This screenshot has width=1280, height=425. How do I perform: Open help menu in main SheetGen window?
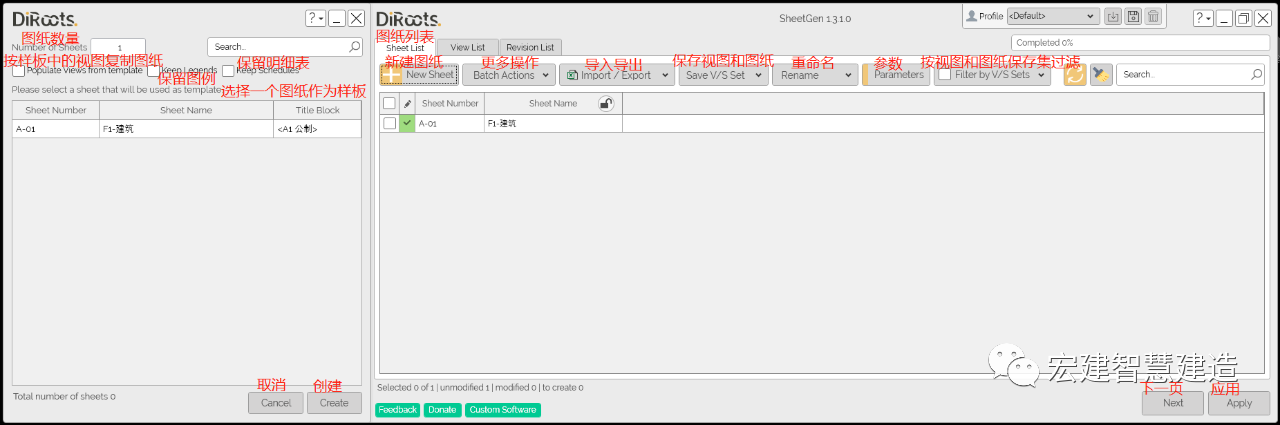click(x=1203, y=18)
